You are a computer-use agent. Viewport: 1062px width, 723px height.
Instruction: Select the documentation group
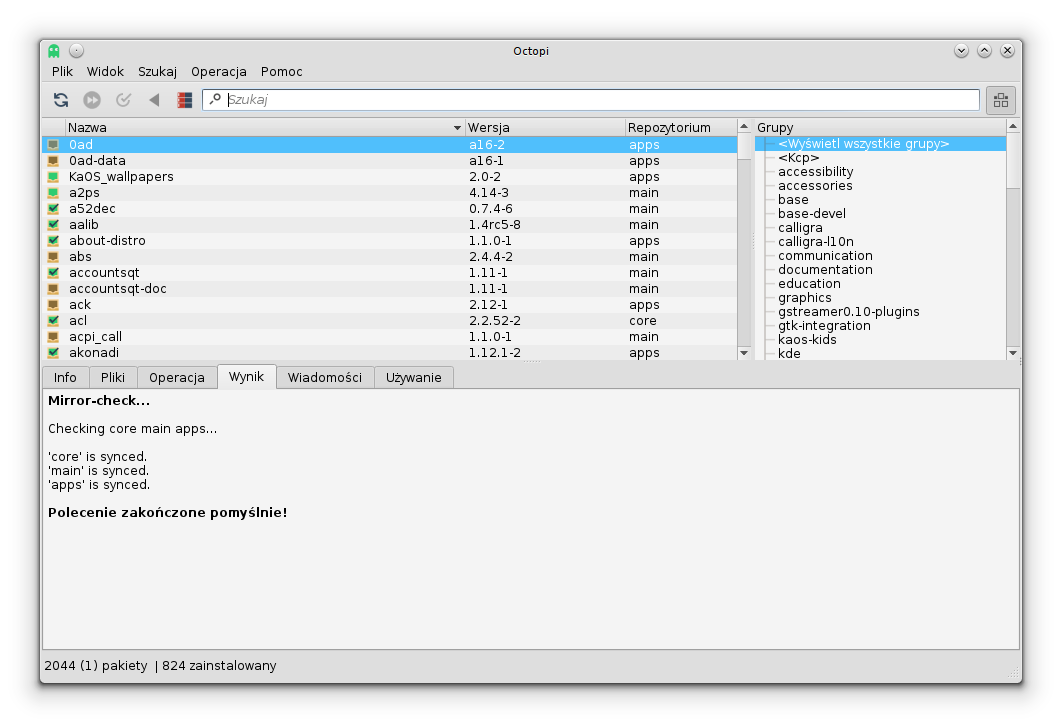(825, 270)
